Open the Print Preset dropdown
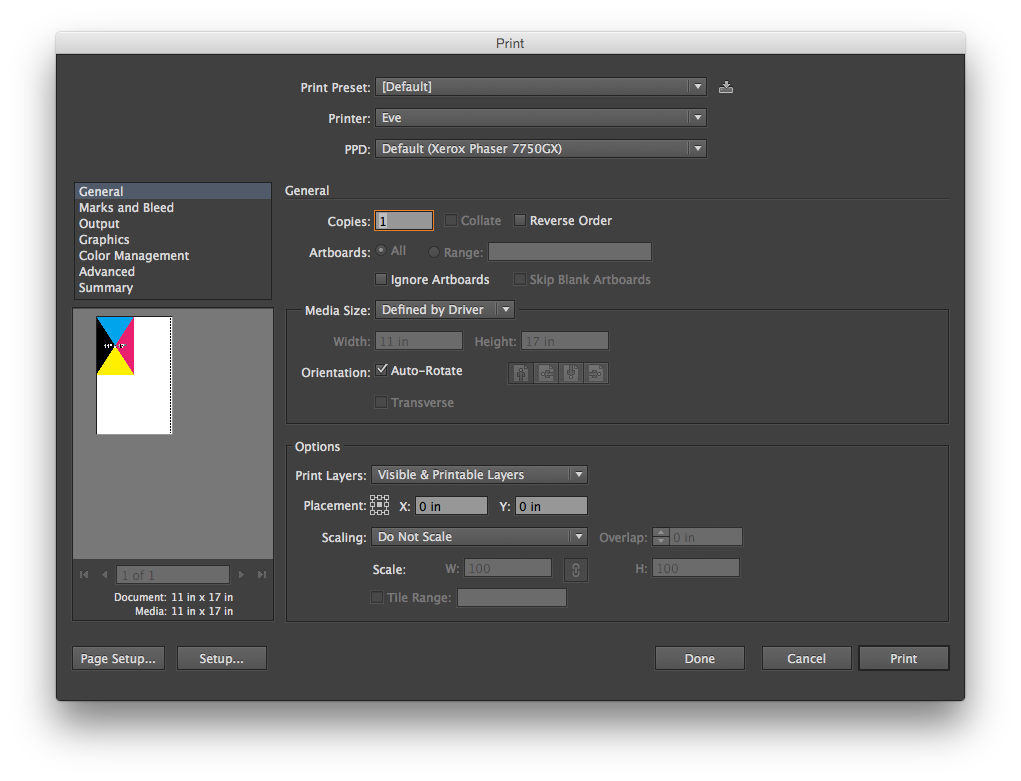 pos(540,87)
